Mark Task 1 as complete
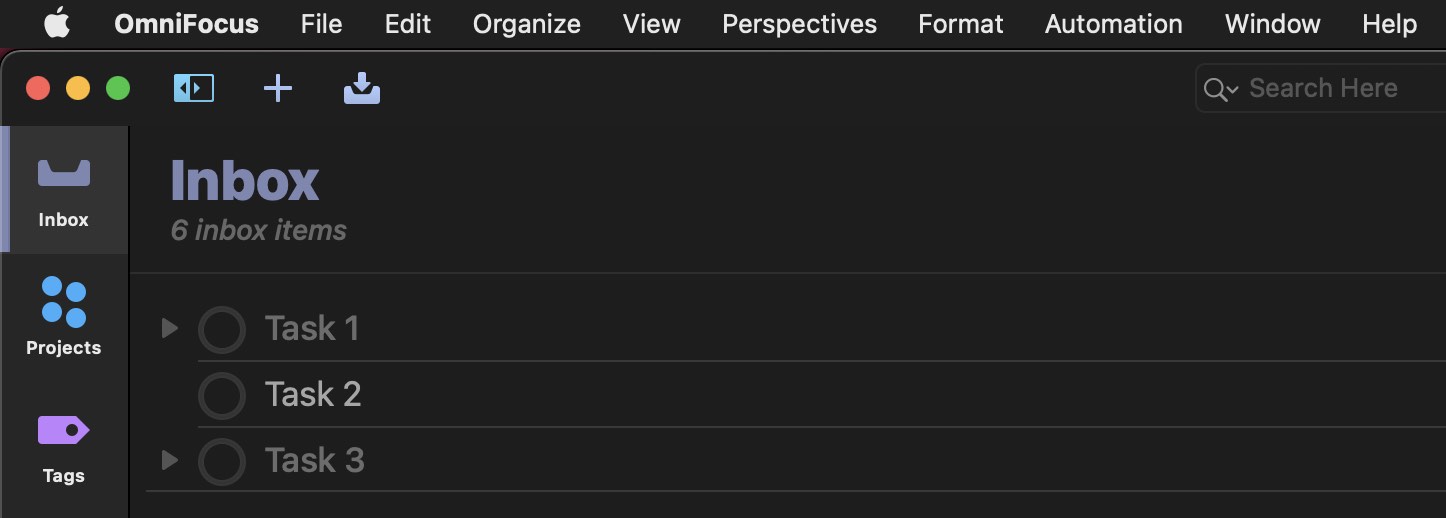The height and width of the screenshot is (518, 1446). click(x=222, y=329)
